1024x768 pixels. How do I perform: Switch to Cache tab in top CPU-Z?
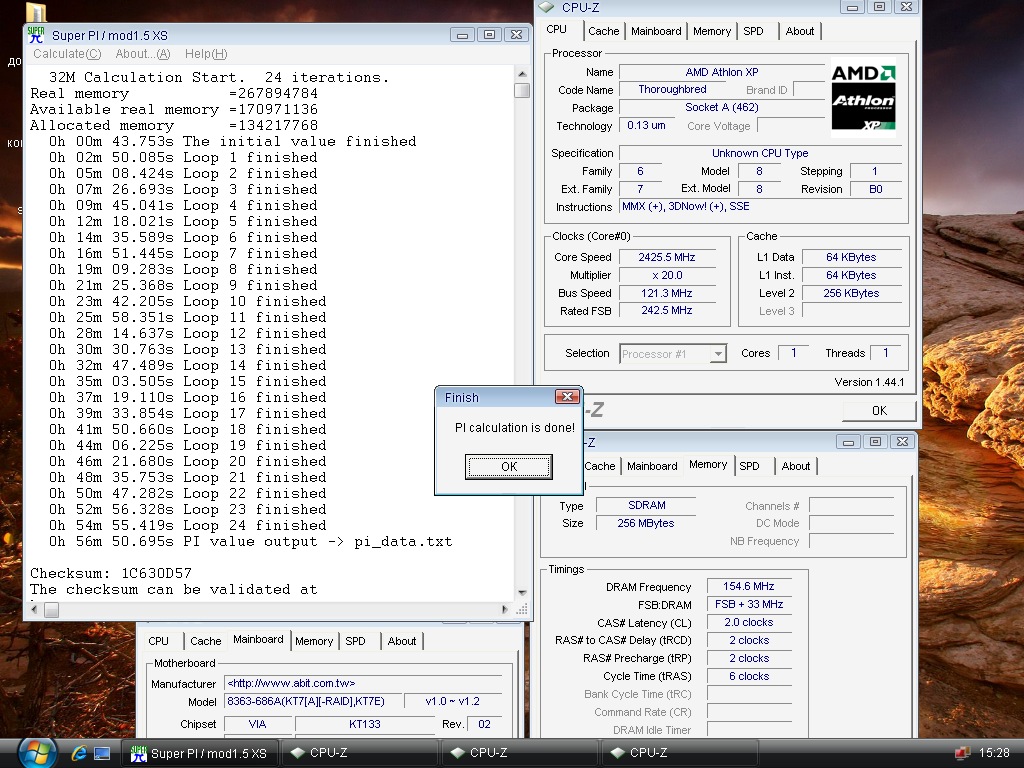click(x=603, y=31)
